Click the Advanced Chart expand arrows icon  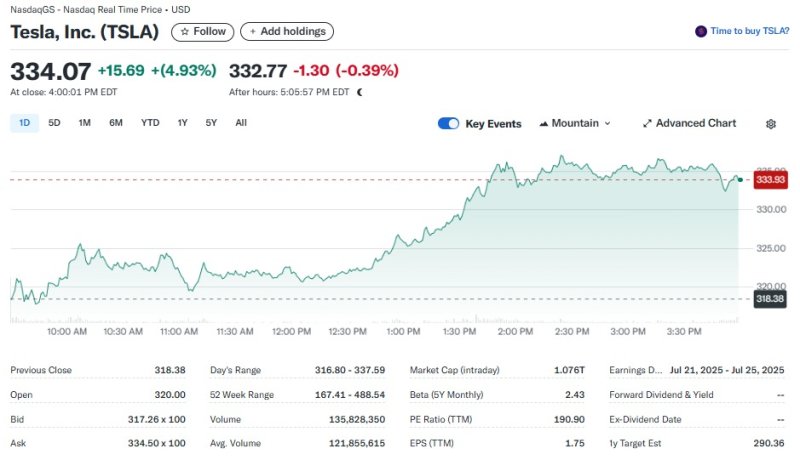click(647, 124)
